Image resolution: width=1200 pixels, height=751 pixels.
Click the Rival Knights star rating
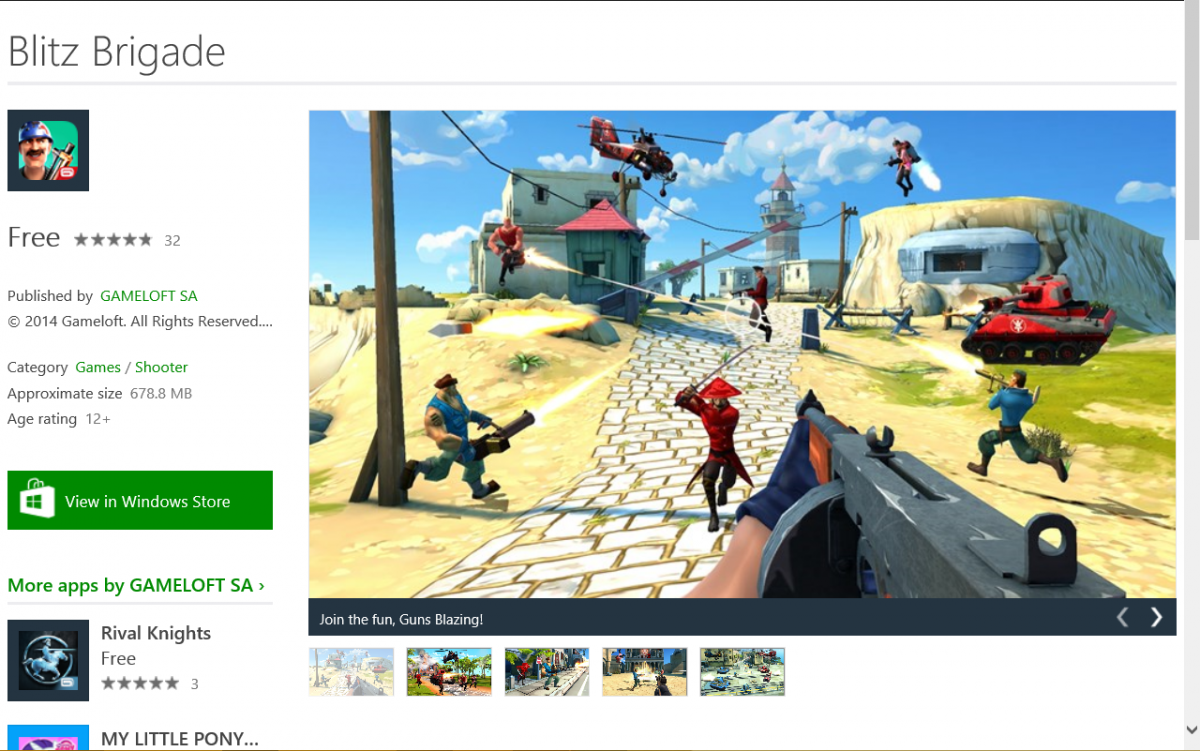pos(140,684)
